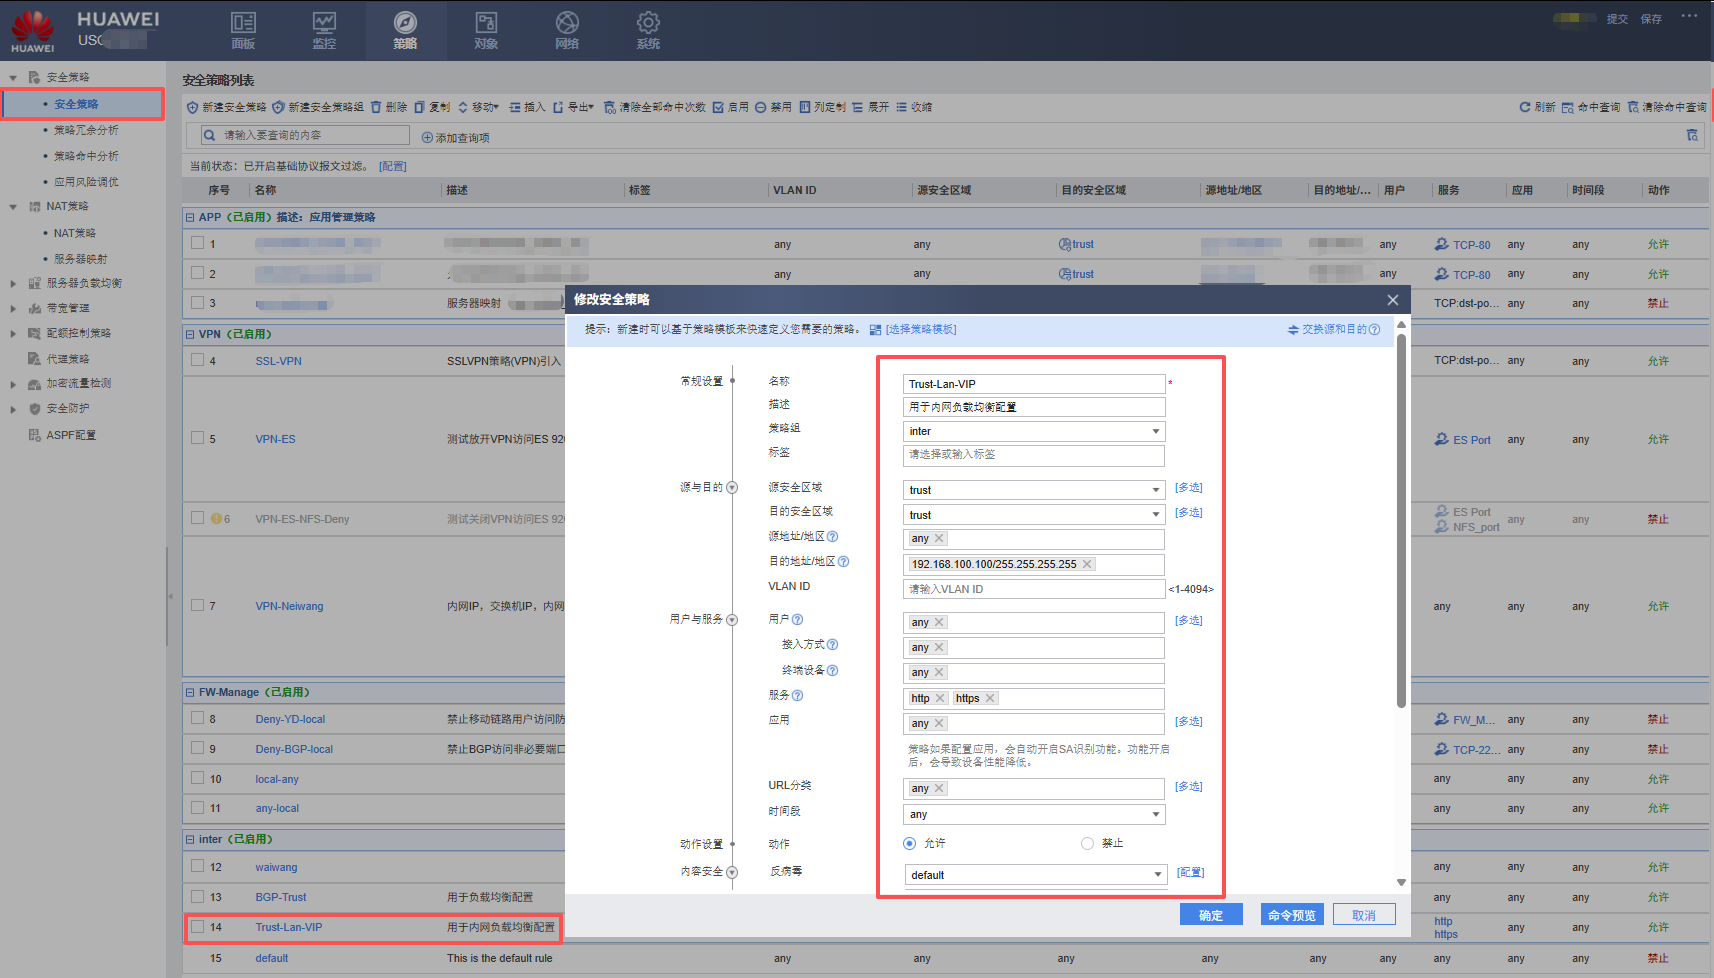The width and height of the screenshot is (1714, 978).
Task: Click the 新建安全策略 toolbar icon
Action: pyautogui.click(x=193, y=107)
